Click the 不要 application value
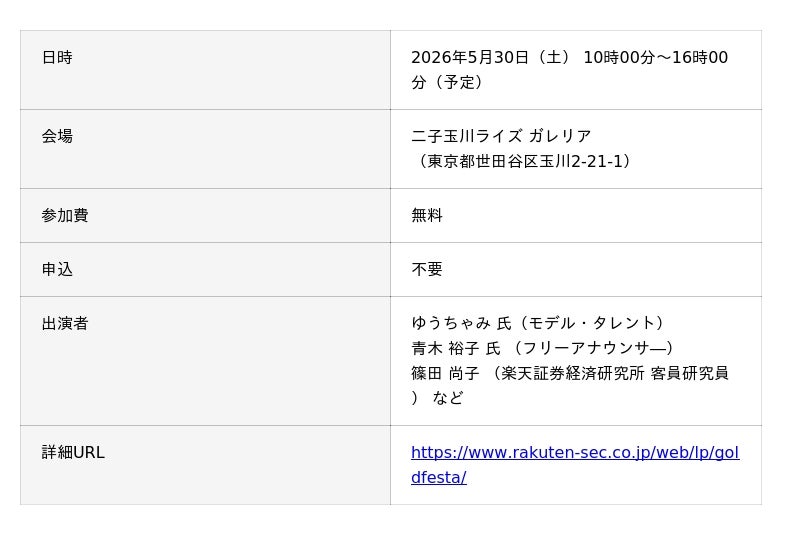This screenshot has width=800, height=535. pyautogui.click(x=427, y=270)
